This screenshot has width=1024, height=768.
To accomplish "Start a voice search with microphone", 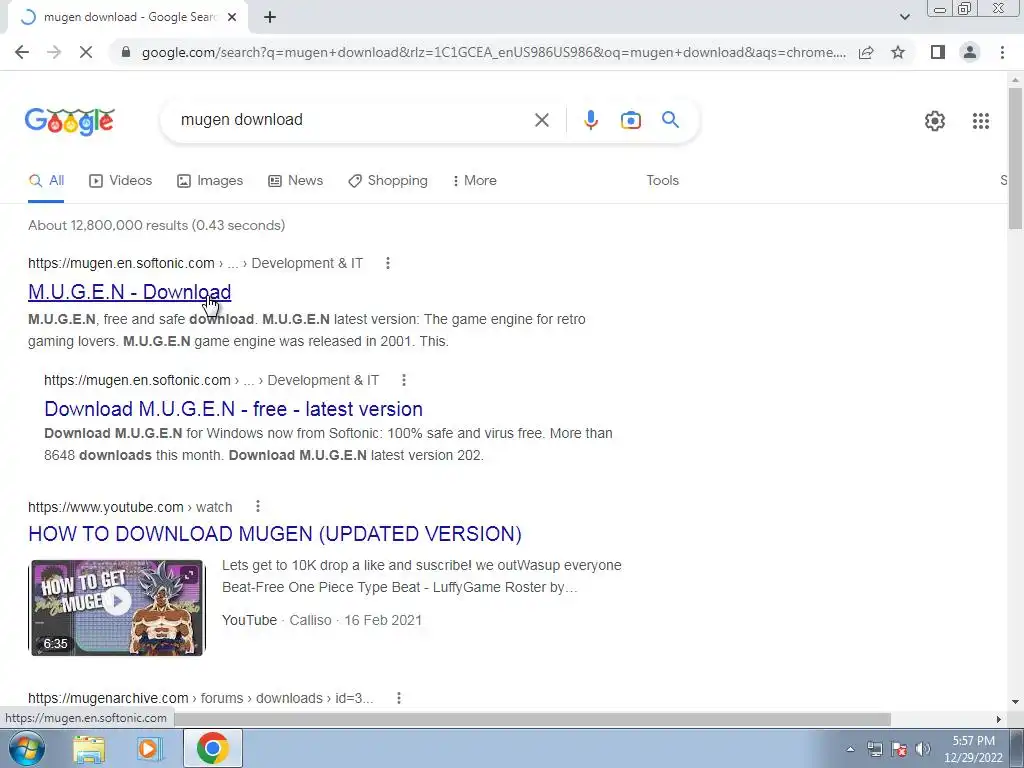I will point(590,120).
